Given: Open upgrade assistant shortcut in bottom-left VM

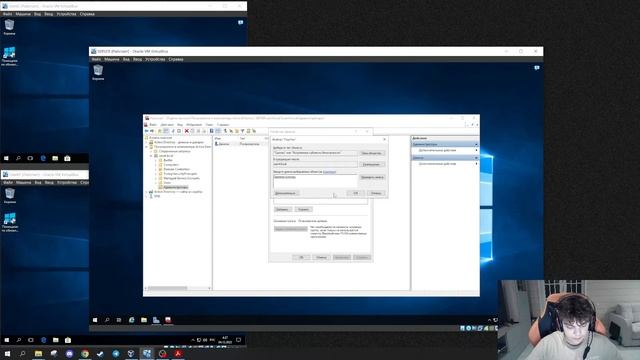Looking at the screenshot, I should click(x=10, y=222).
